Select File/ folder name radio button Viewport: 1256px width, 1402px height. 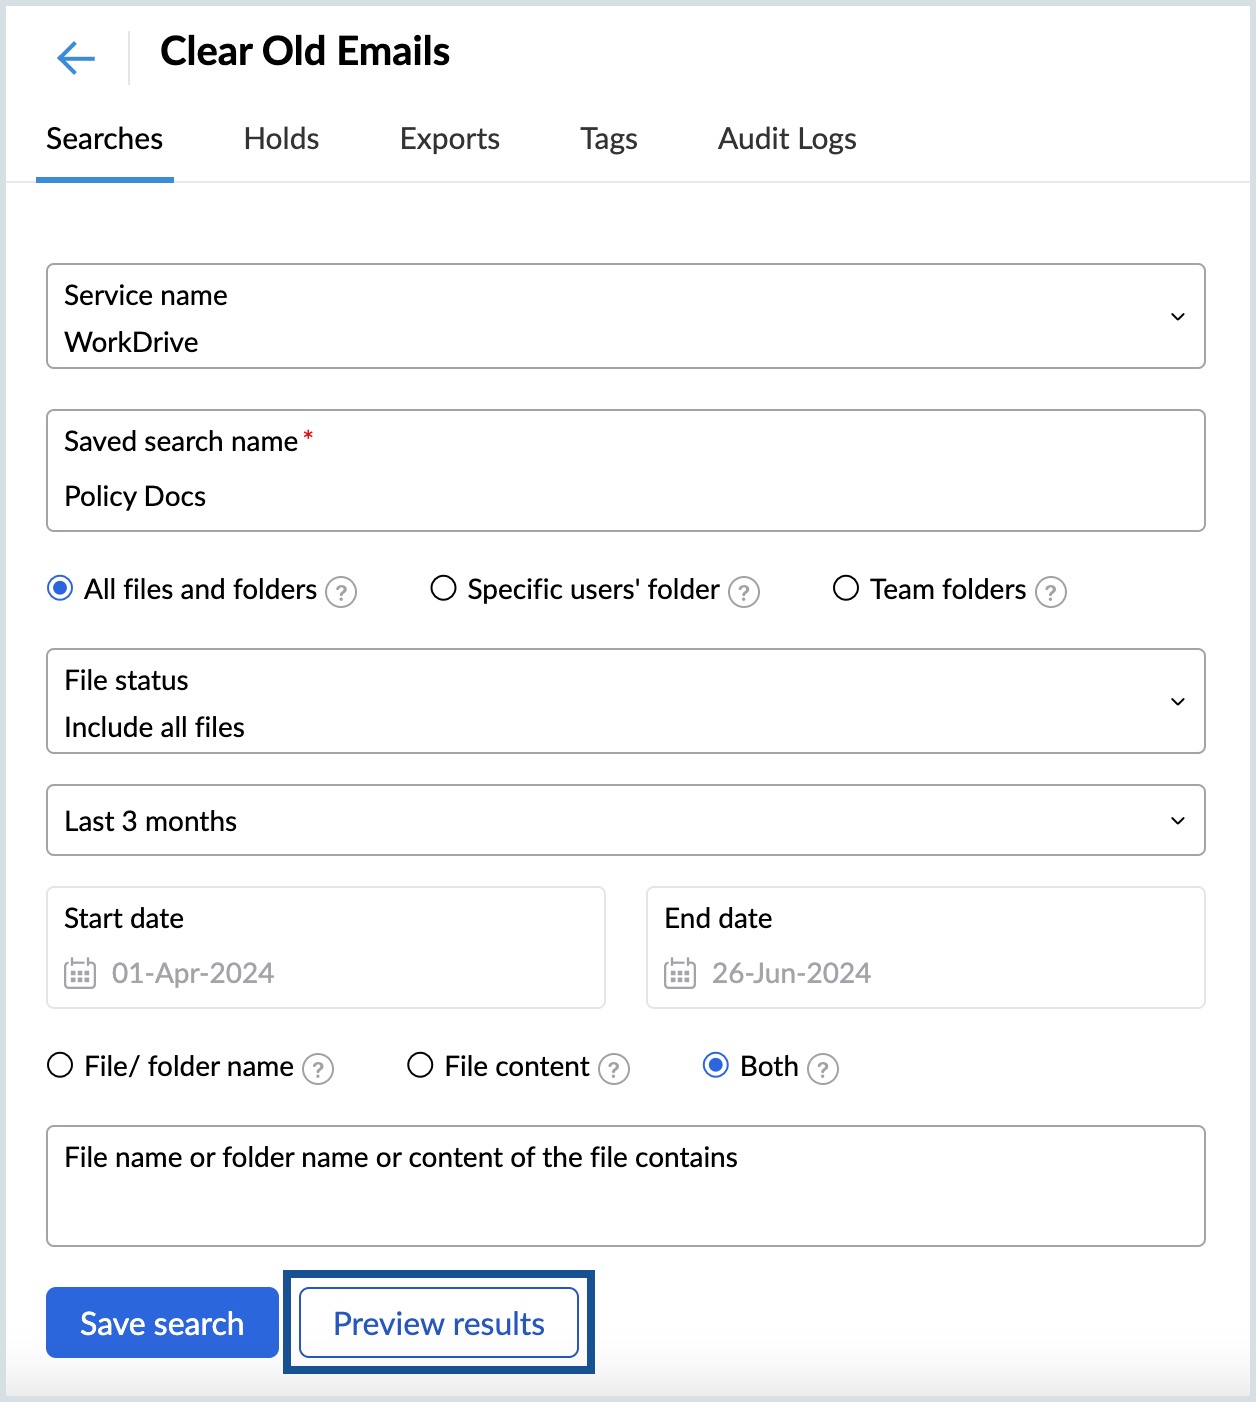pyautogui.click(x=60, y=1065)
